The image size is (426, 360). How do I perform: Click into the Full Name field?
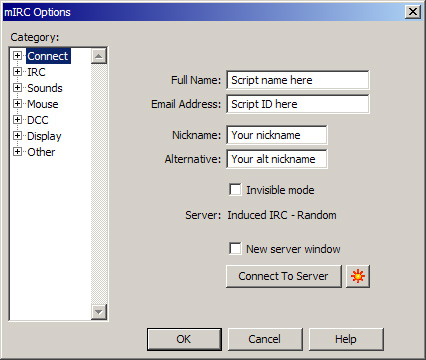click(298, 80)
